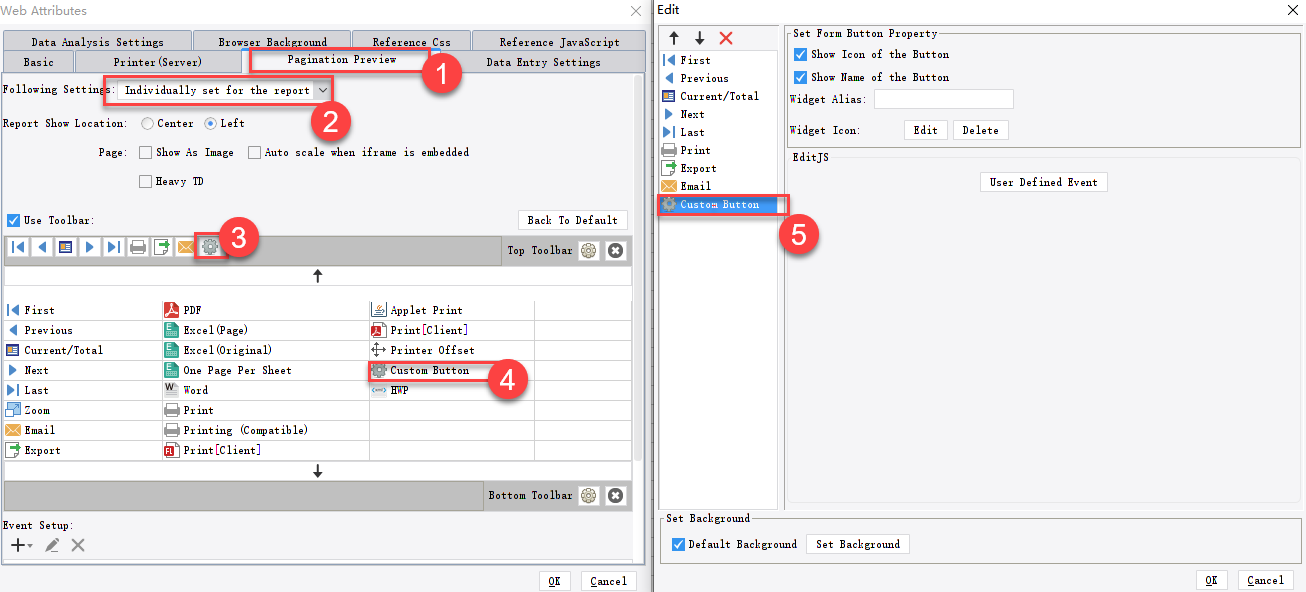The width and height of the screenshot is (1306, 592).
Task: Click Last page icon in top toolbar
Action: coord(114,247)
